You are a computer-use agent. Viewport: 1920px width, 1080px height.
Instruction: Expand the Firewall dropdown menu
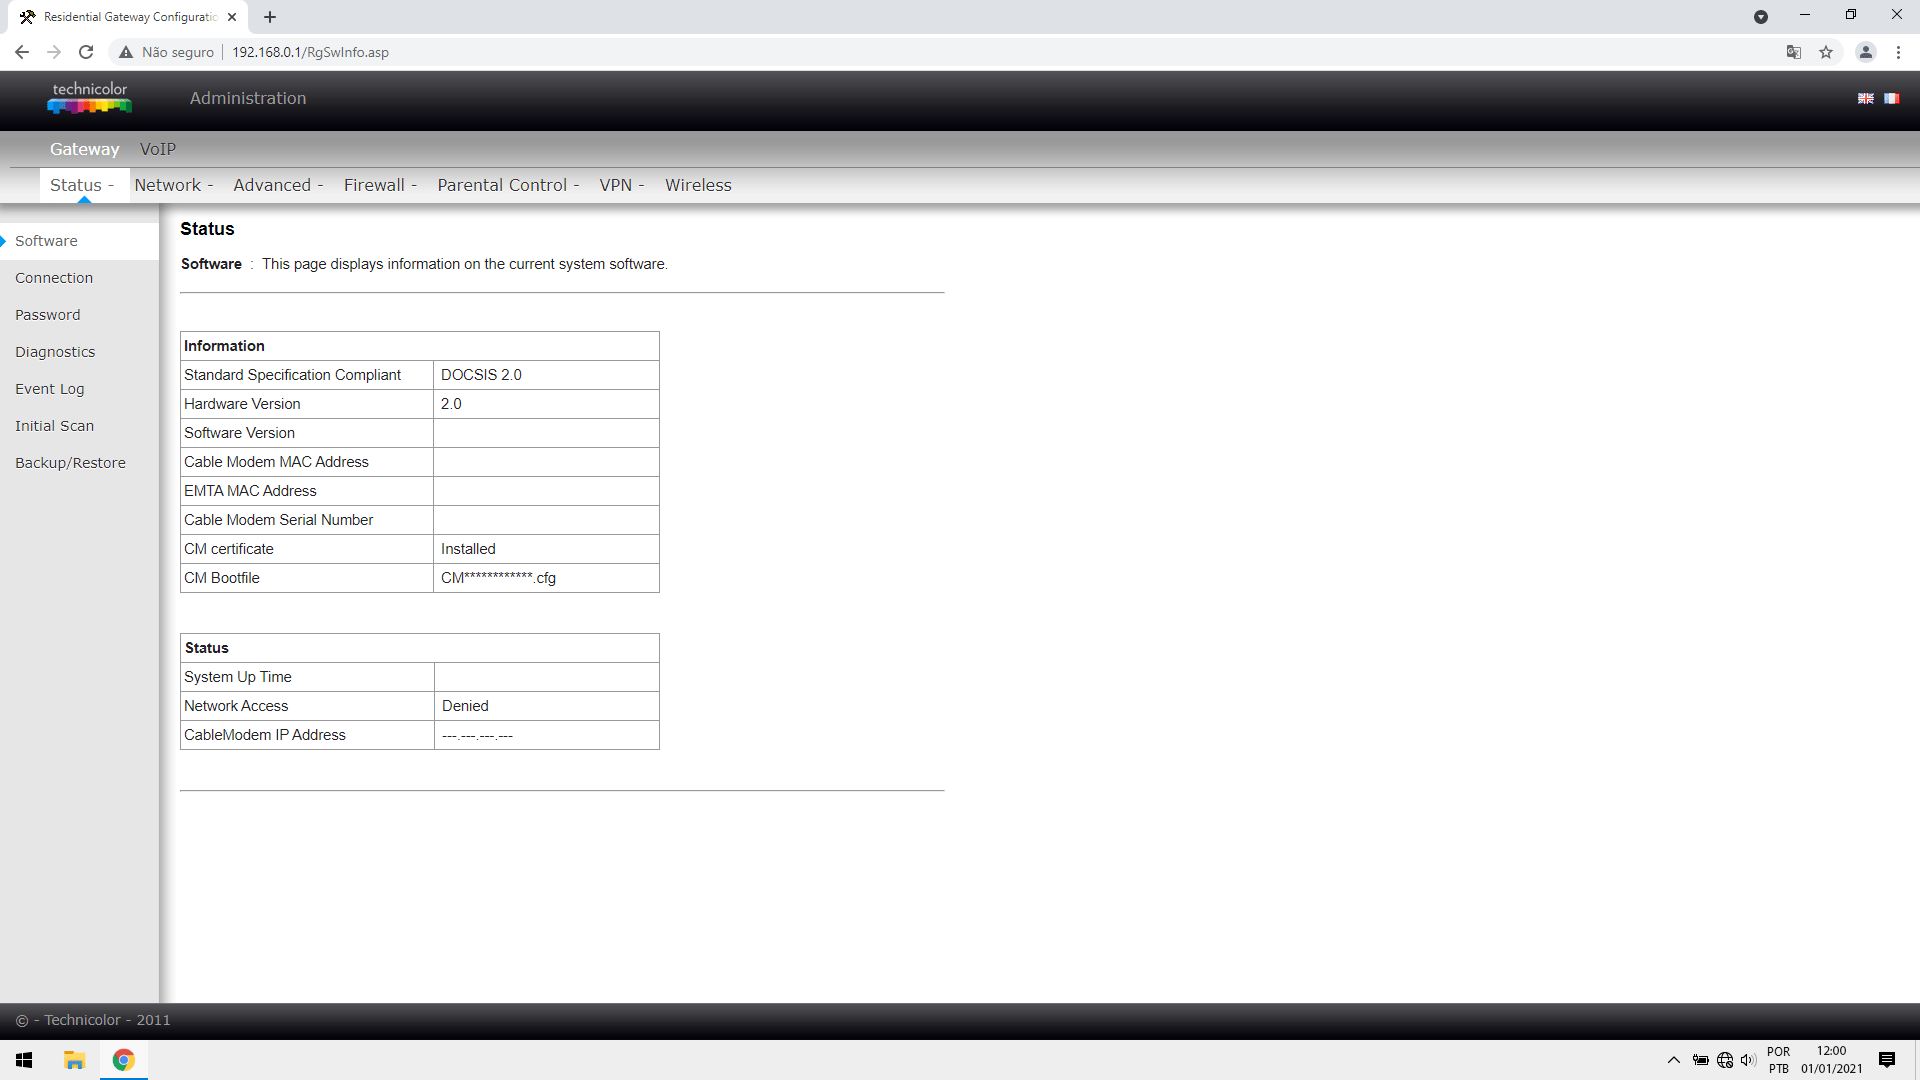pyautogui.click(x=377, y=185)
